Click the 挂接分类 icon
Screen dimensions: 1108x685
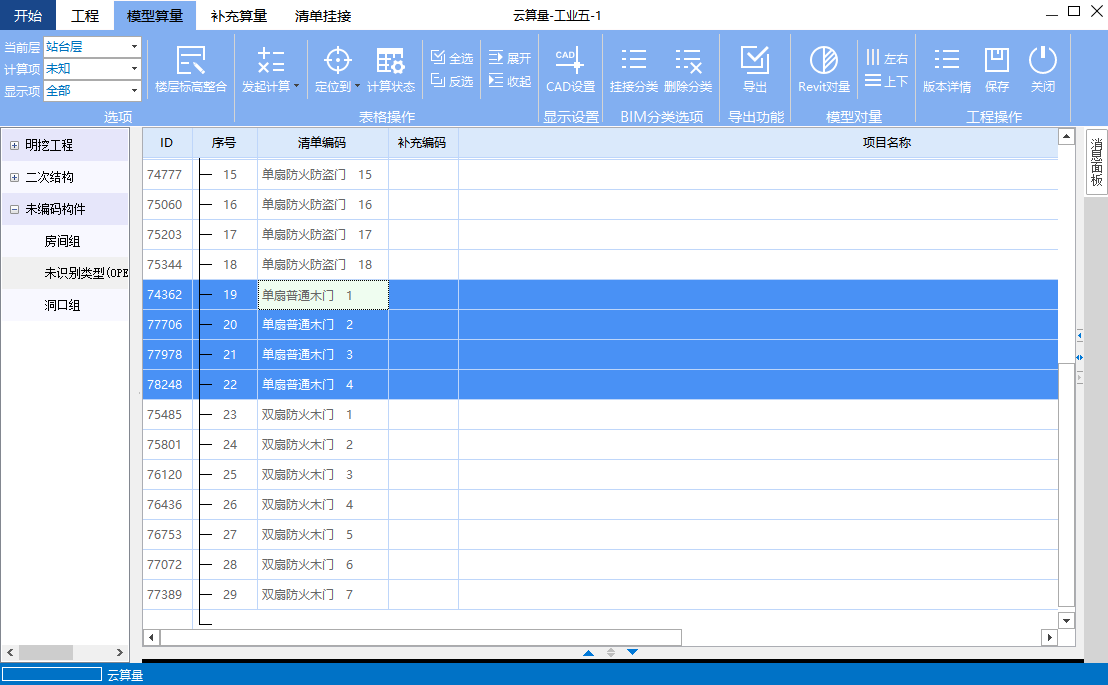coord(634,62)
